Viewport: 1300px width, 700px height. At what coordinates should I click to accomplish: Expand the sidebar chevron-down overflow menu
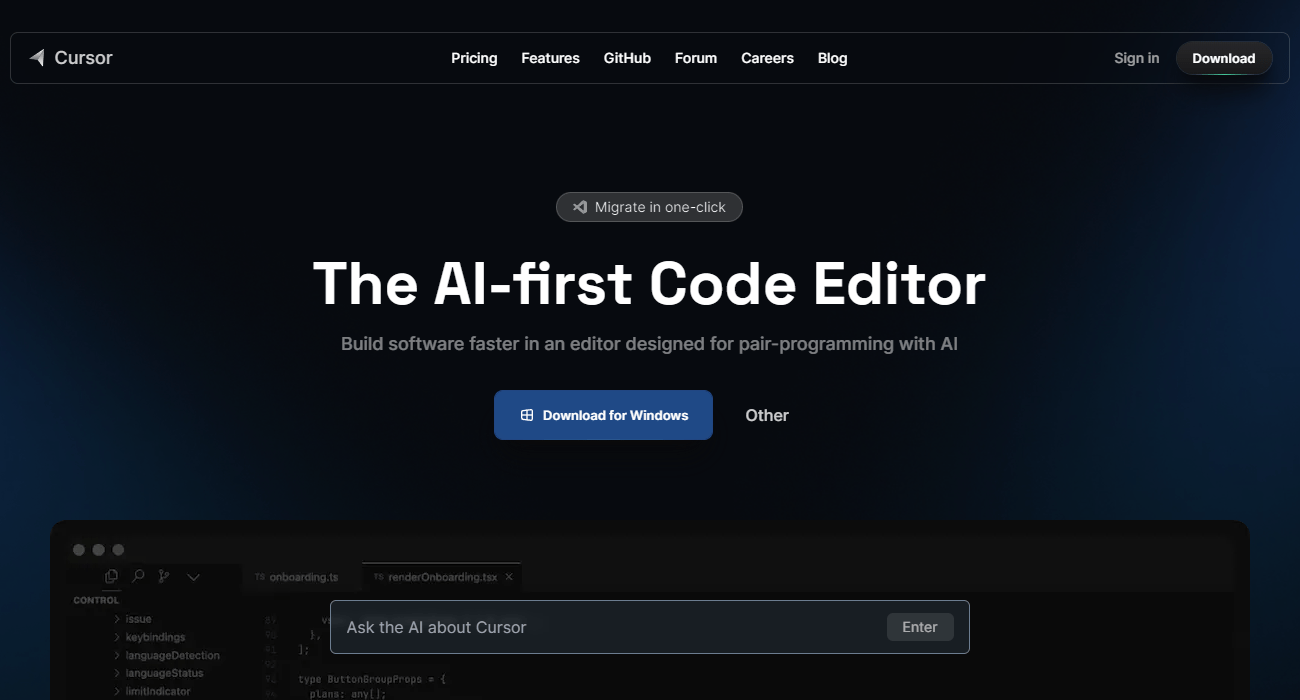pyautogui.click(x=194, y=577)
